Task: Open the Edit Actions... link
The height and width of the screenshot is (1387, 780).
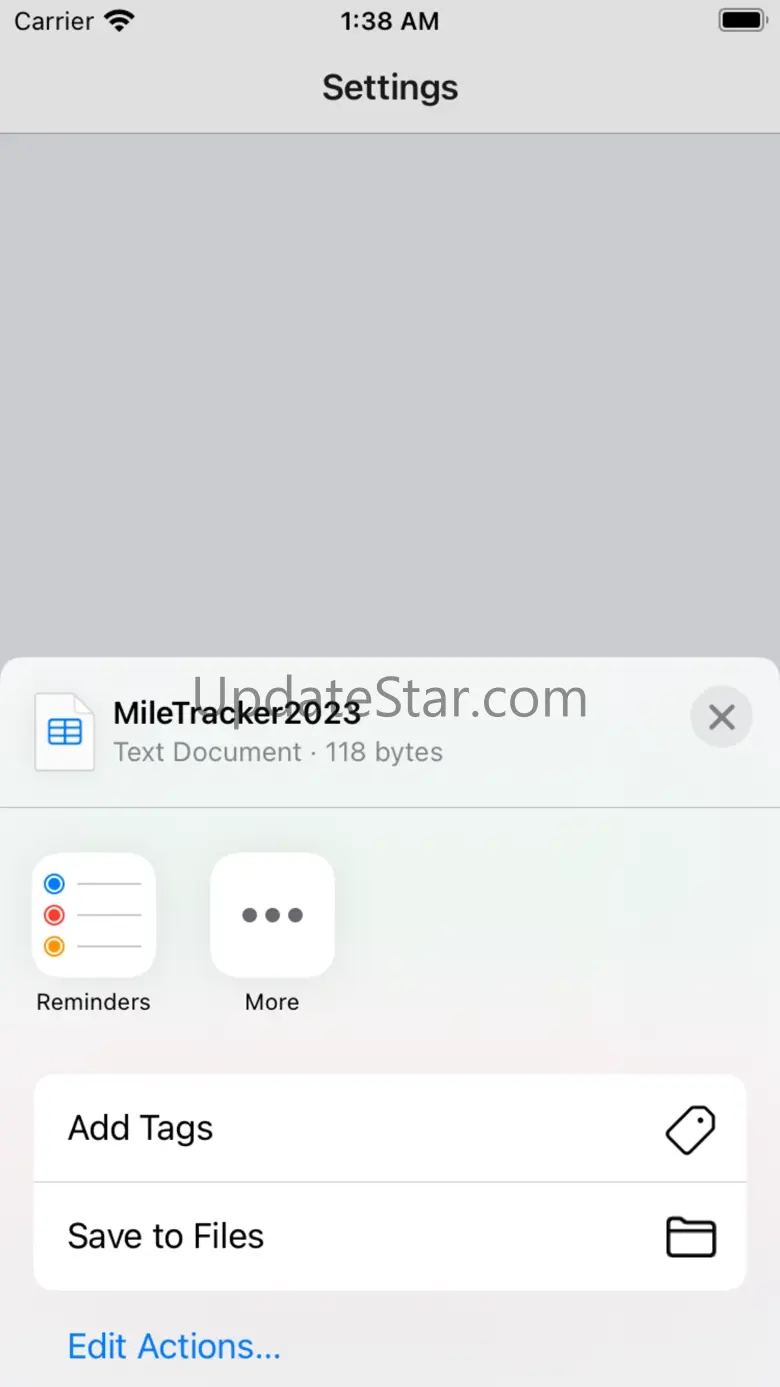Action: pos(174,1346)
